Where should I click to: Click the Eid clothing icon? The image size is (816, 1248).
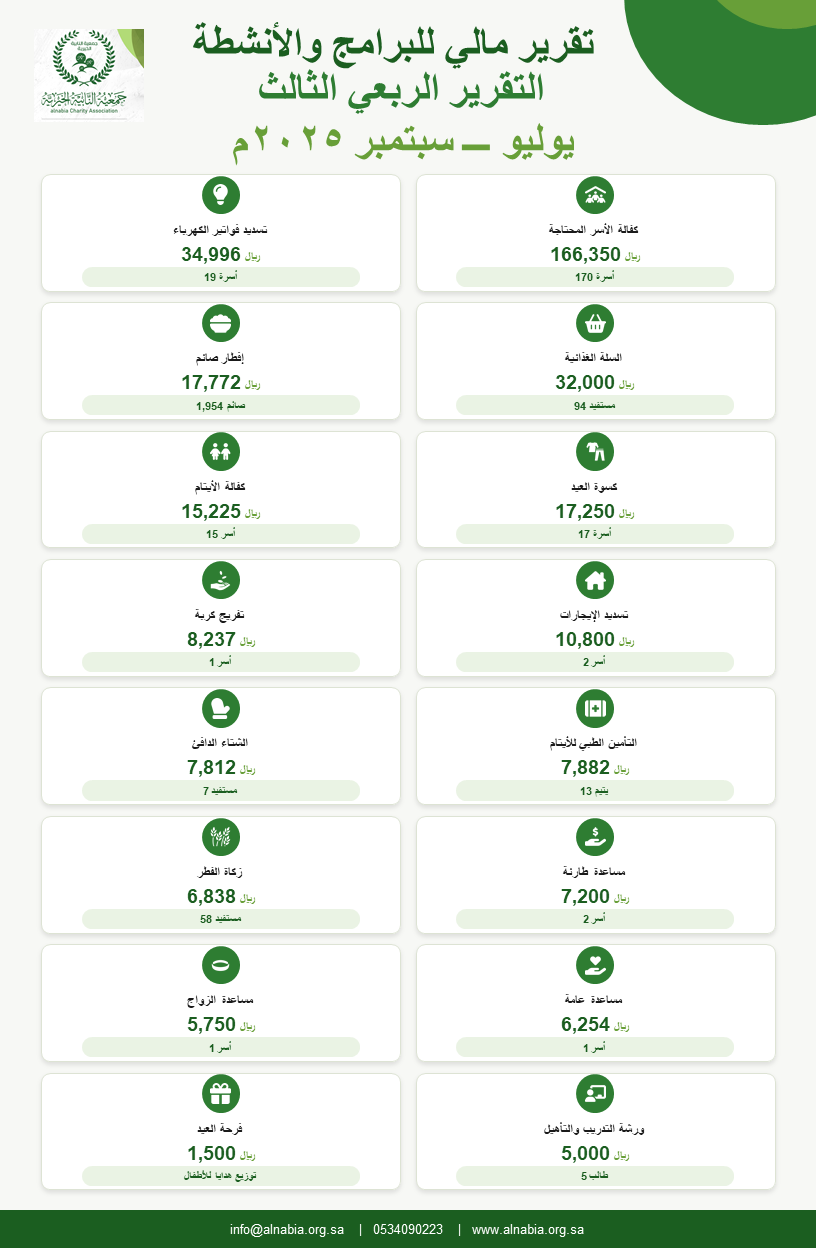(595, 451)
